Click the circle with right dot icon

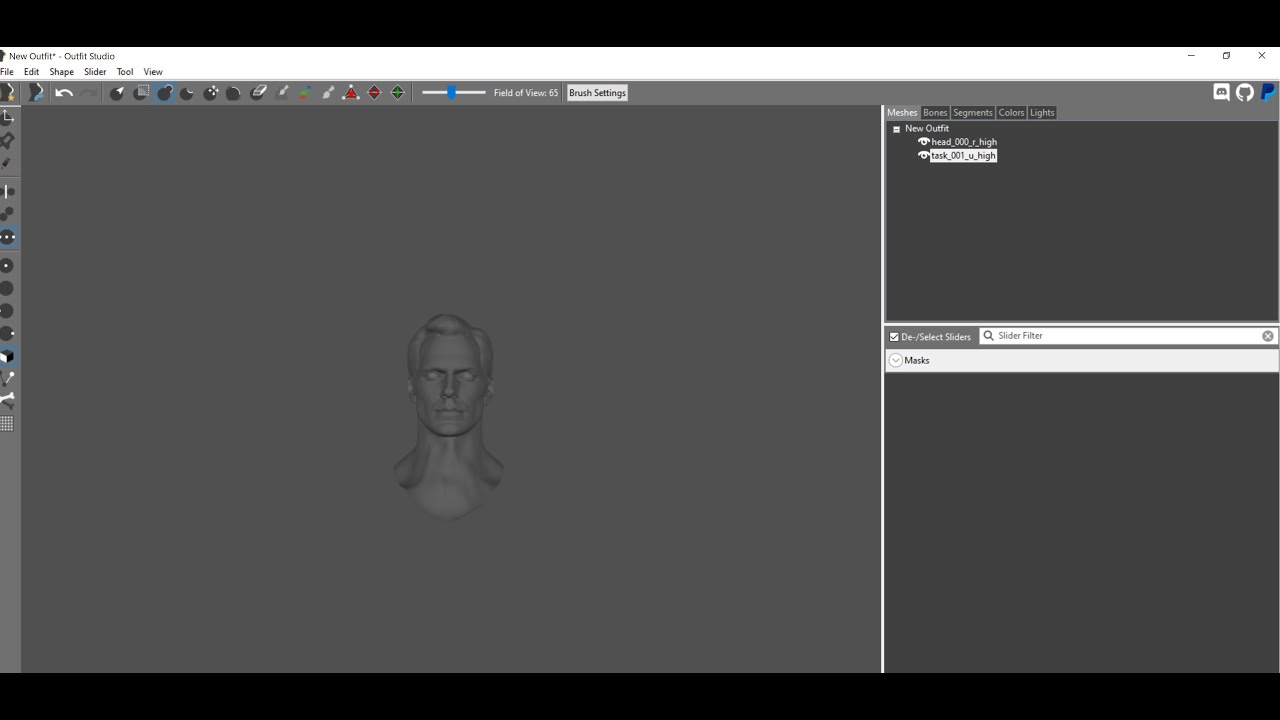pyautogui.click(x=7, y=334)
